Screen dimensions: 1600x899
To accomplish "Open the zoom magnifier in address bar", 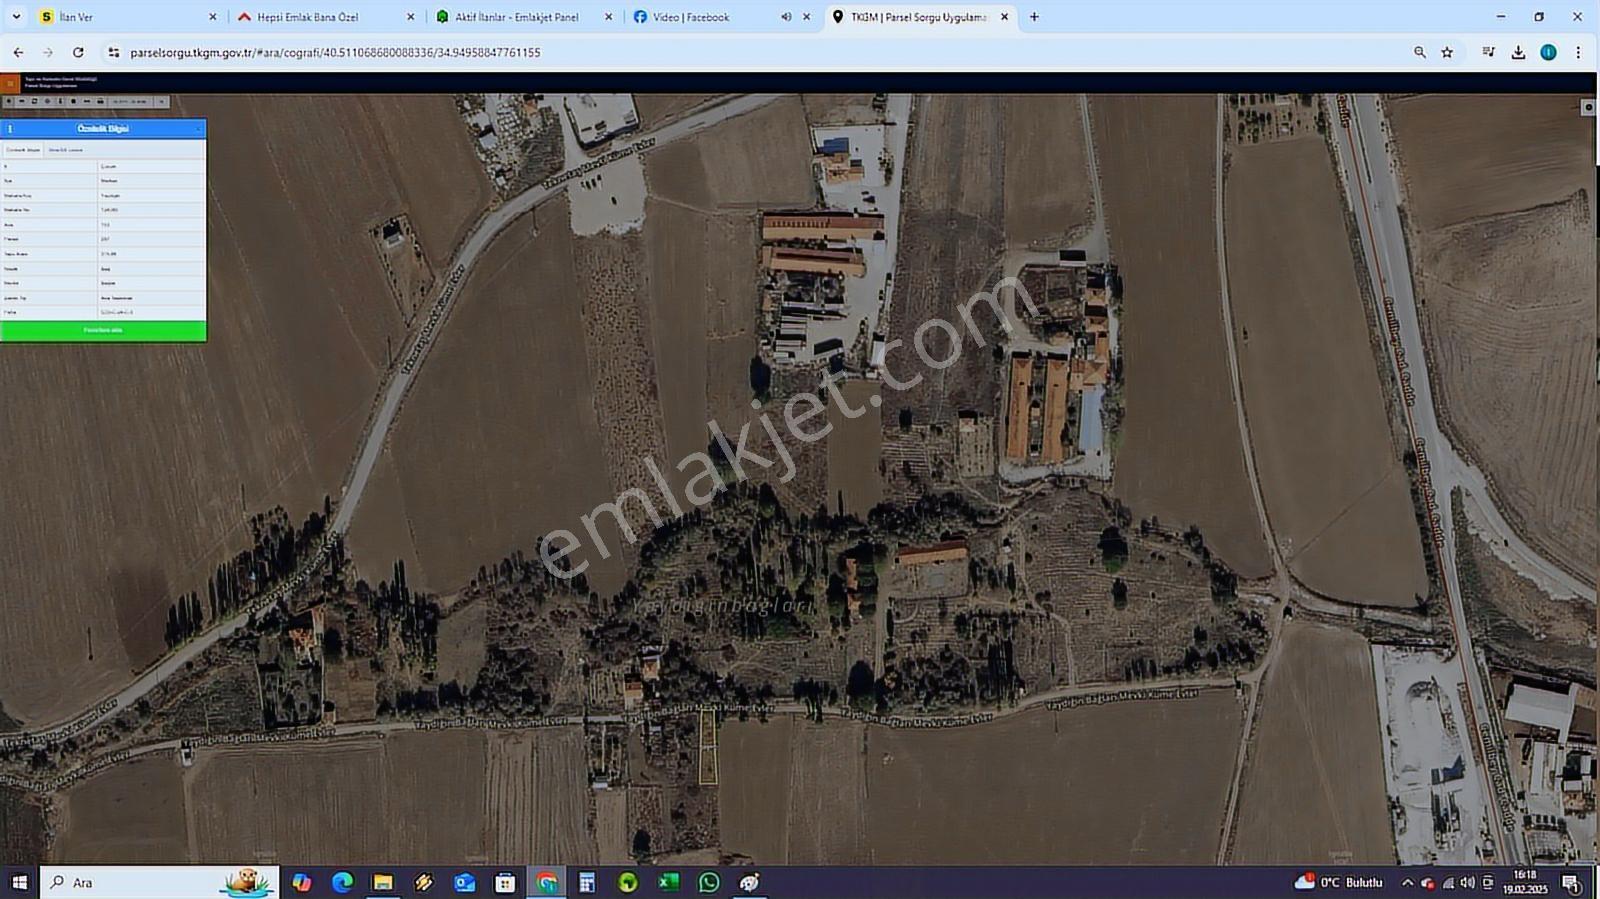I will [x=1419, y=52].
